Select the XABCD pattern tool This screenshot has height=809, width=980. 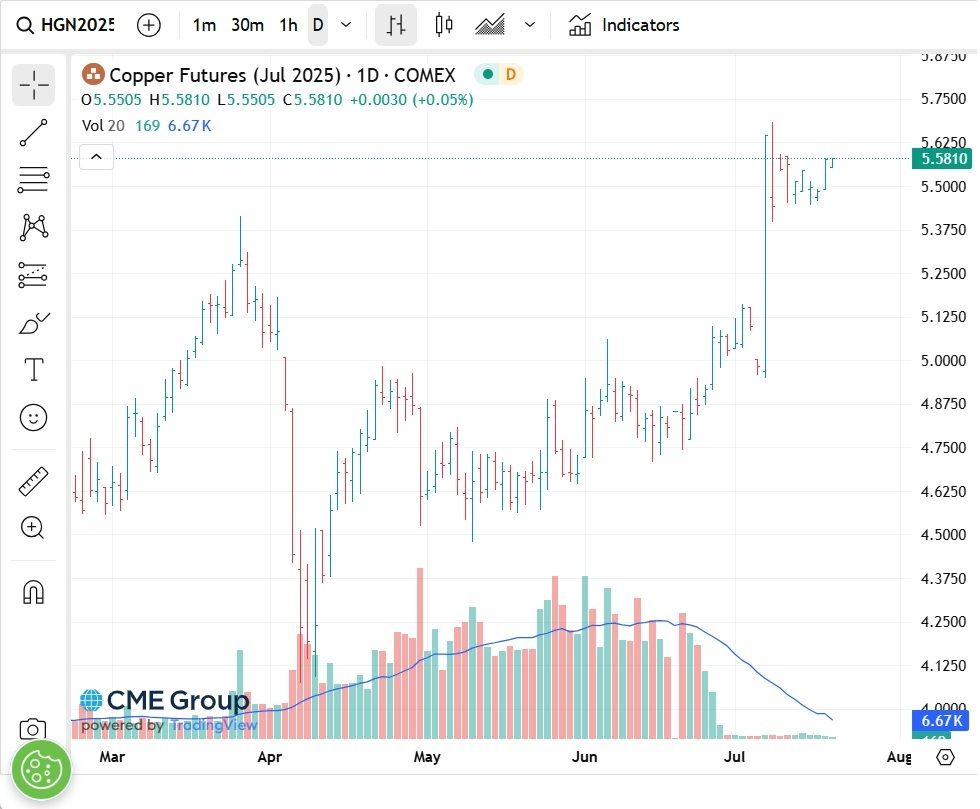click(34, 227)
